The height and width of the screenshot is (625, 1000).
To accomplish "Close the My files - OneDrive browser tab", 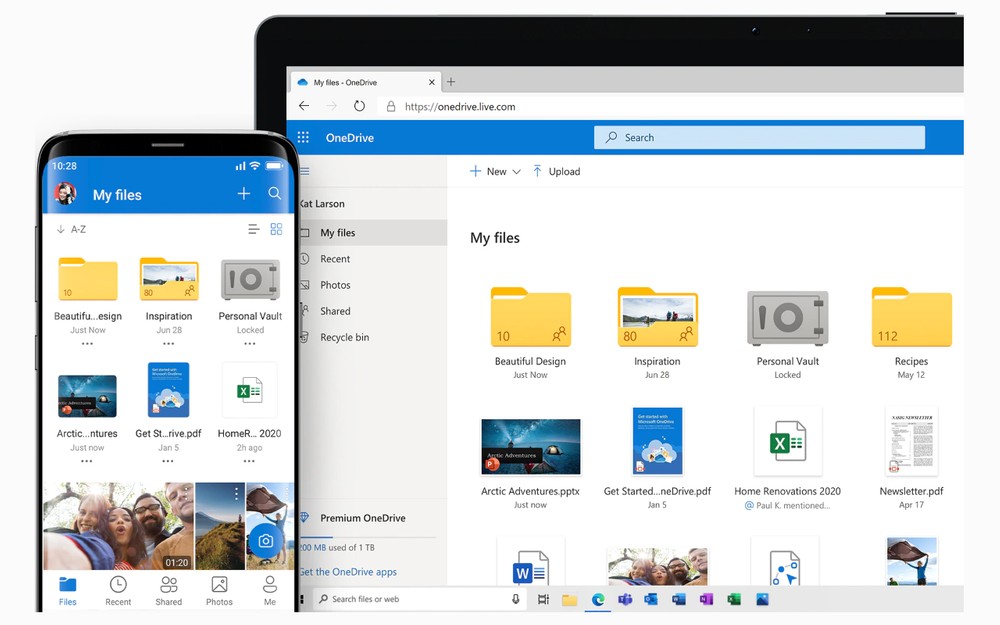I will pyautogui.click(x=432, y=82).
